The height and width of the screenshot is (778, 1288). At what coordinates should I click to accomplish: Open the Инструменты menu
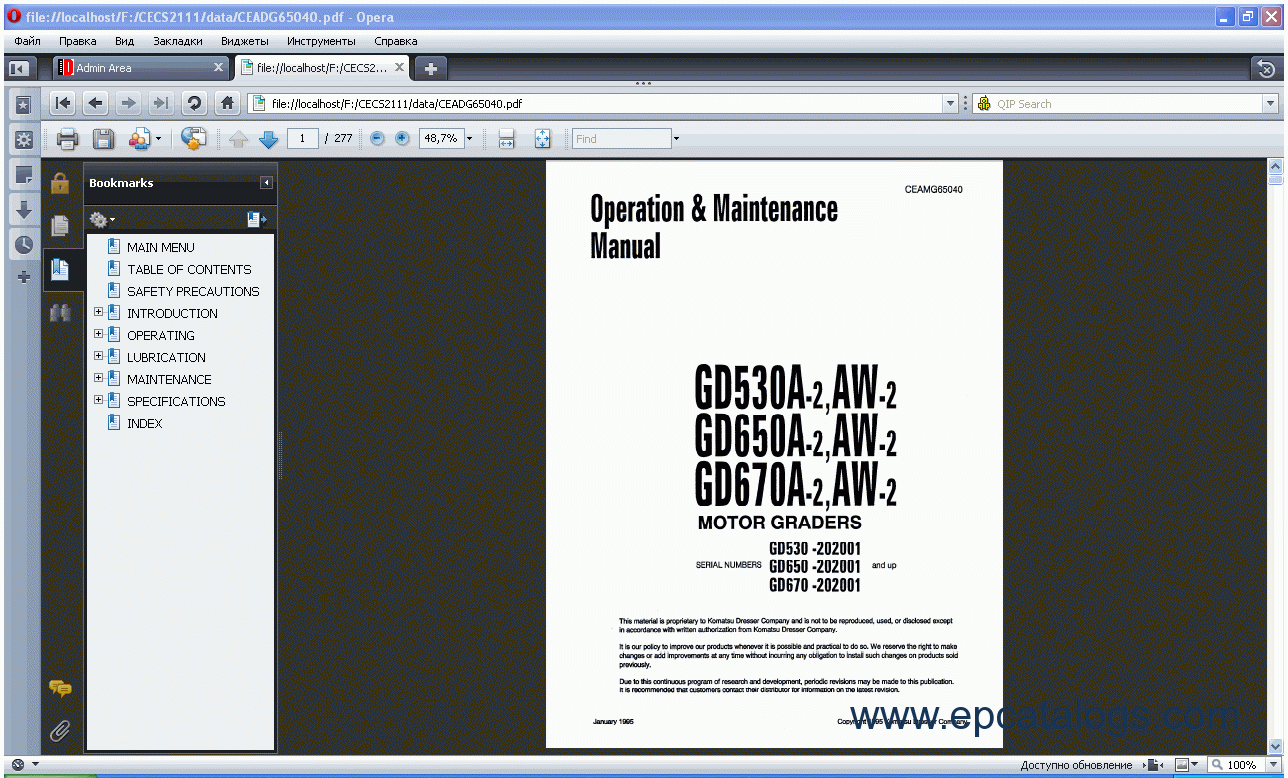click(x=321, y=41)
